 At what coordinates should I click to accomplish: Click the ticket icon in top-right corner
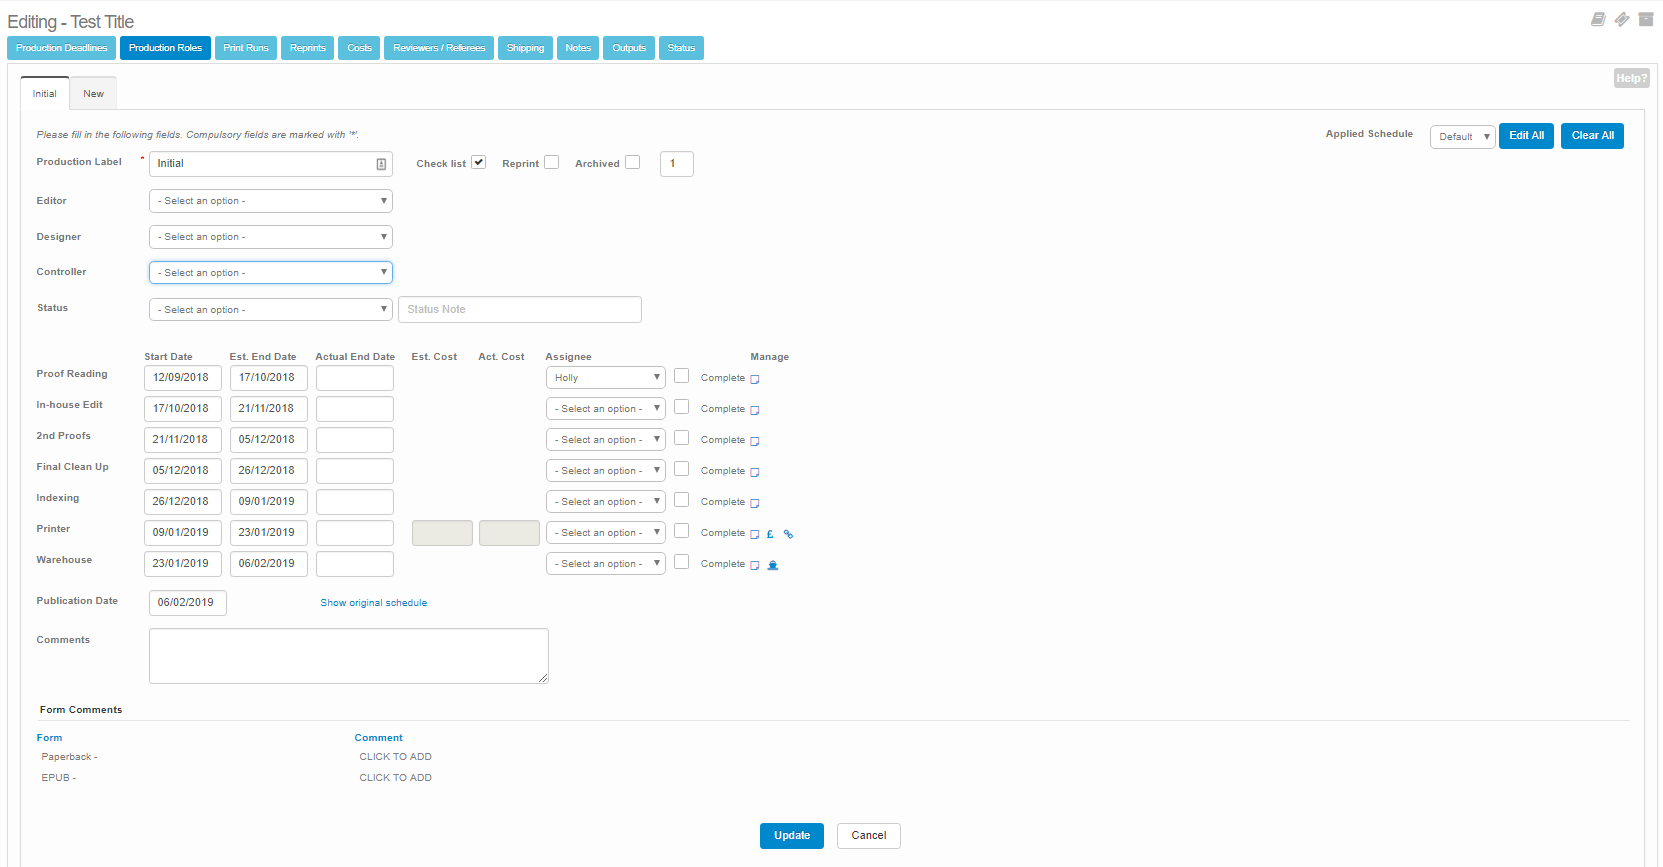(x=1622, y=19)
